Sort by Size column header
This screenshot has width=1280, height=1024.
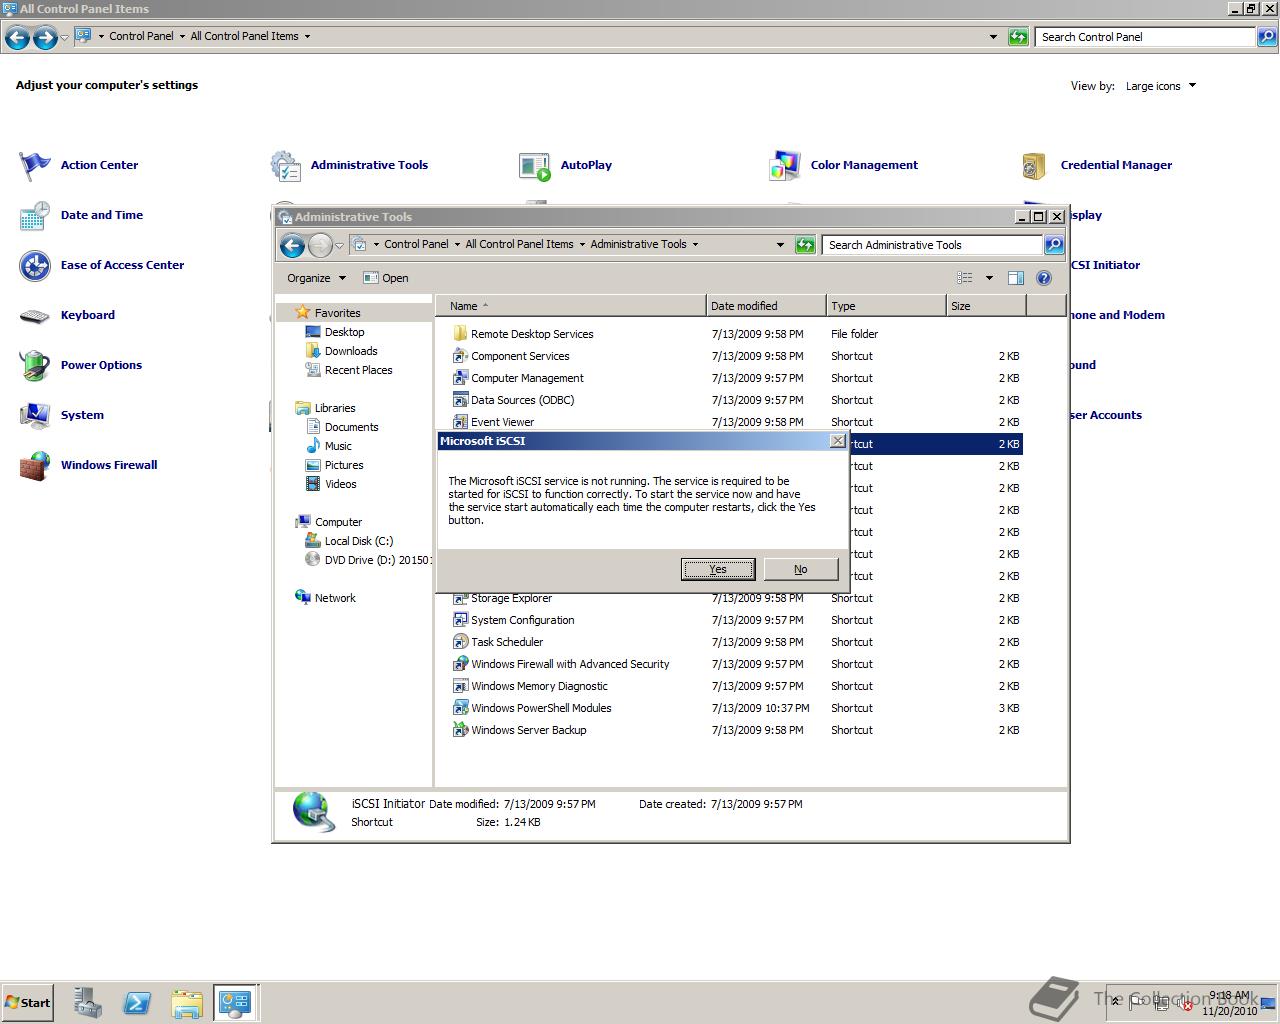[986, 306]
